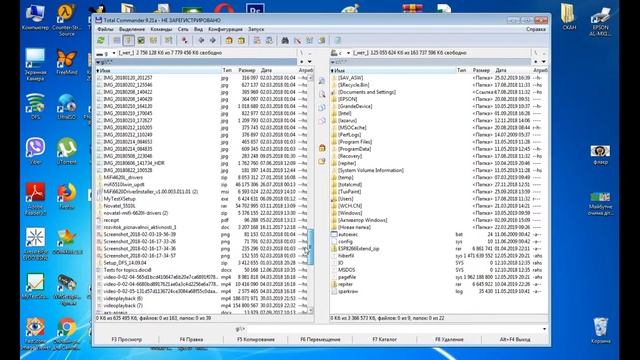Toggle the full details view button
Screen dimensions: 640x360
click(x=129, y=40)
